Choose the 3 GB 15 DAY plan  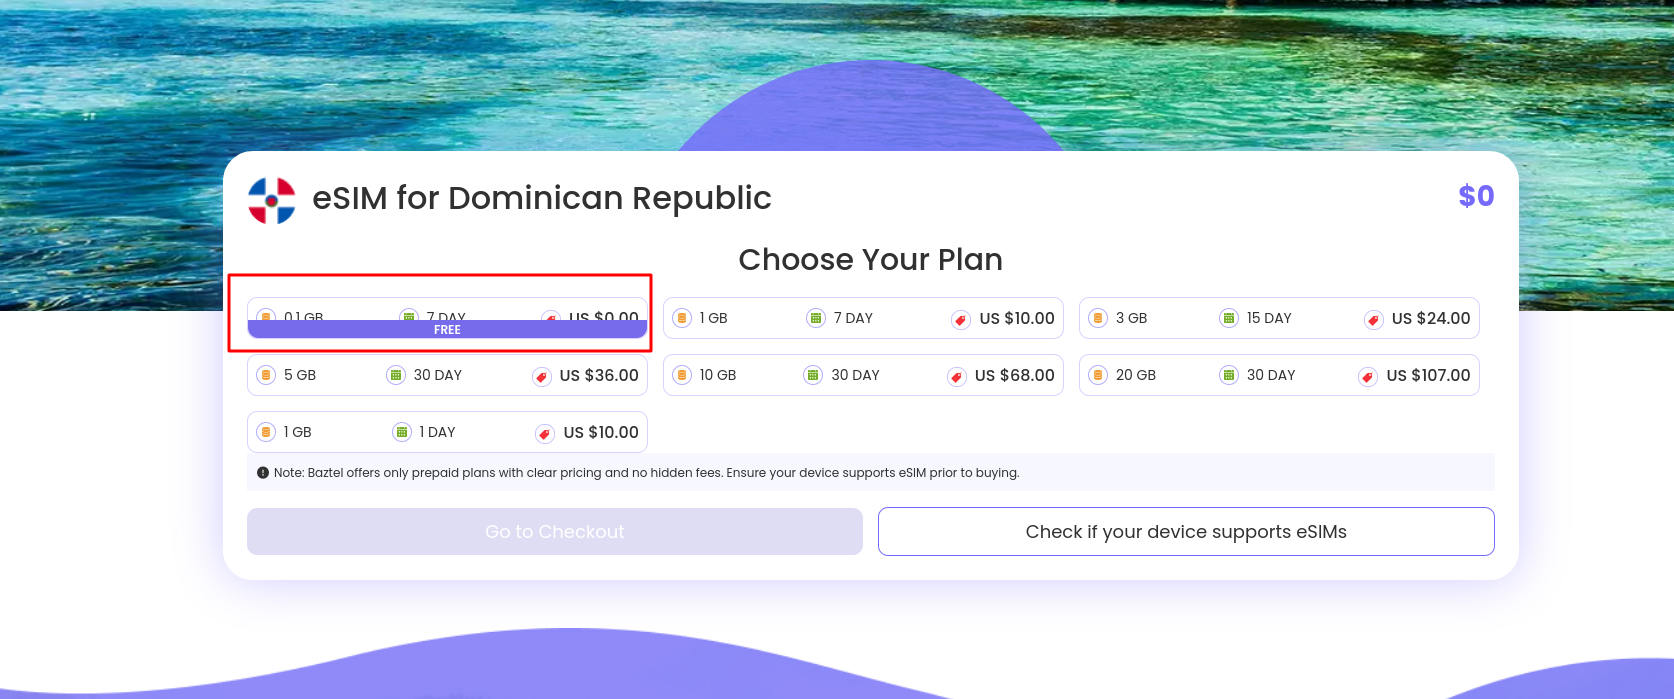click(x=1278, y=318)
